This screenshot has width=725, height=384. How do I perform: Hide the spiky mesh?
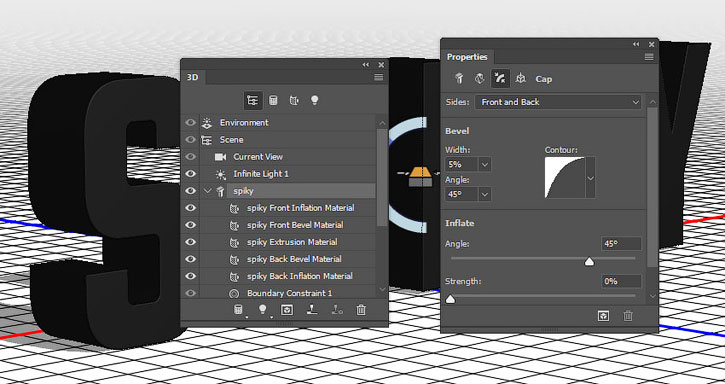pyautogui.click(x=190, y=191)
